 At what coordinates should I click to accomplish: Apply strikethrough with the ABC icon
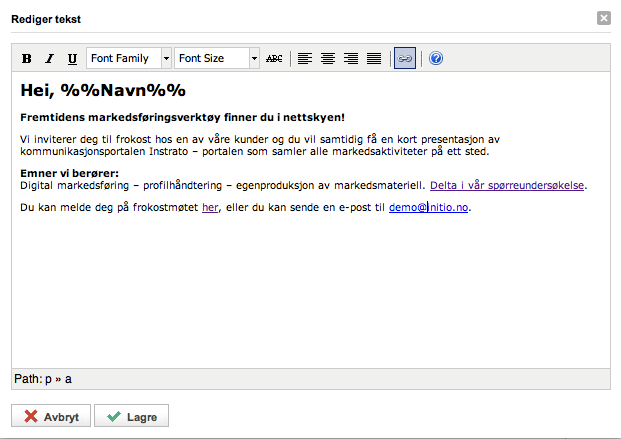(274, 59)
